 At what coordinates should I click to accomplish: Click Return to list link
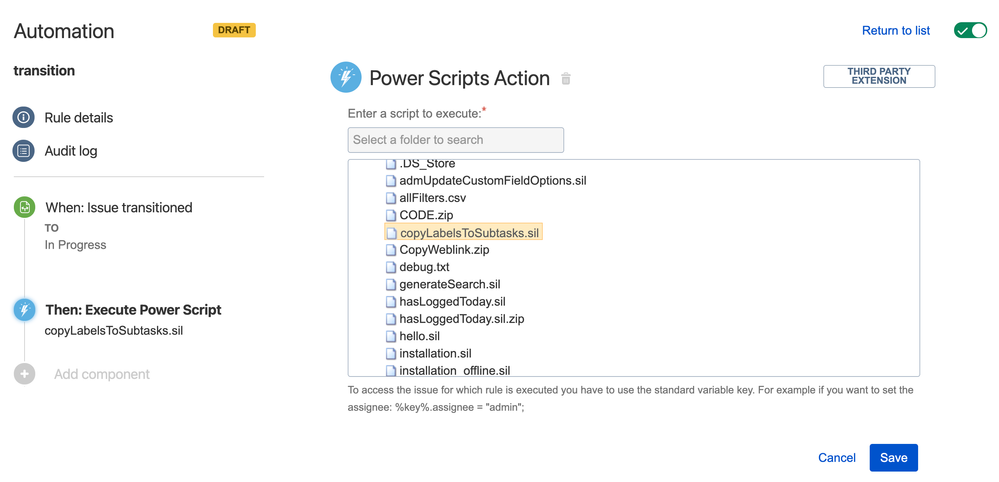click(896, 31)
